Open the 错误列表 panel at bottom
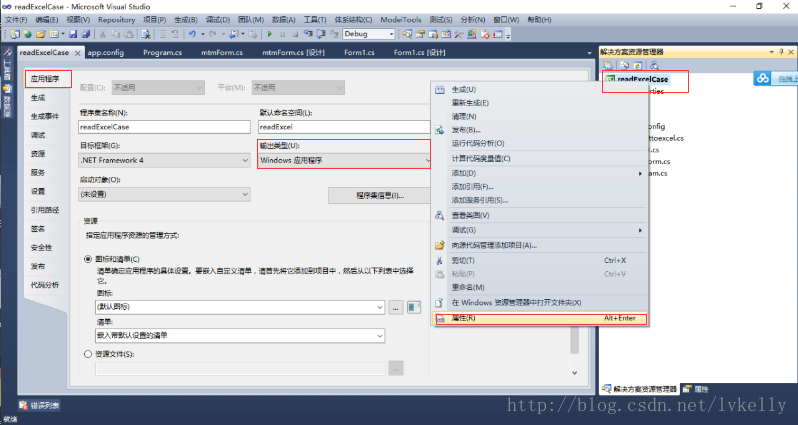Image resolution: width=798 pixels, height=425 pixels. (x=40, y=406)
